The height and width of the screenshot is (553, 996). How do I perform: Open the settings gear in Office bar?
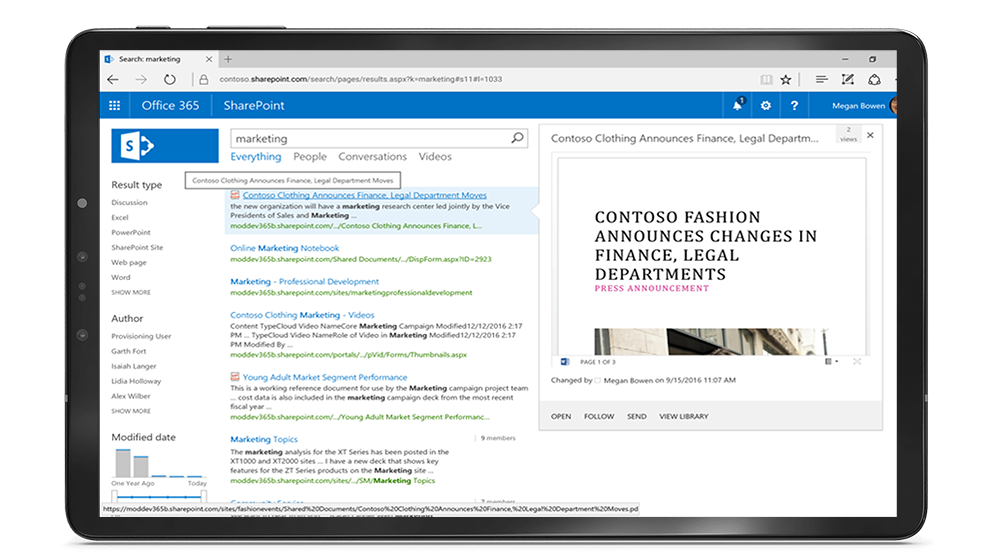click(765, 105)
